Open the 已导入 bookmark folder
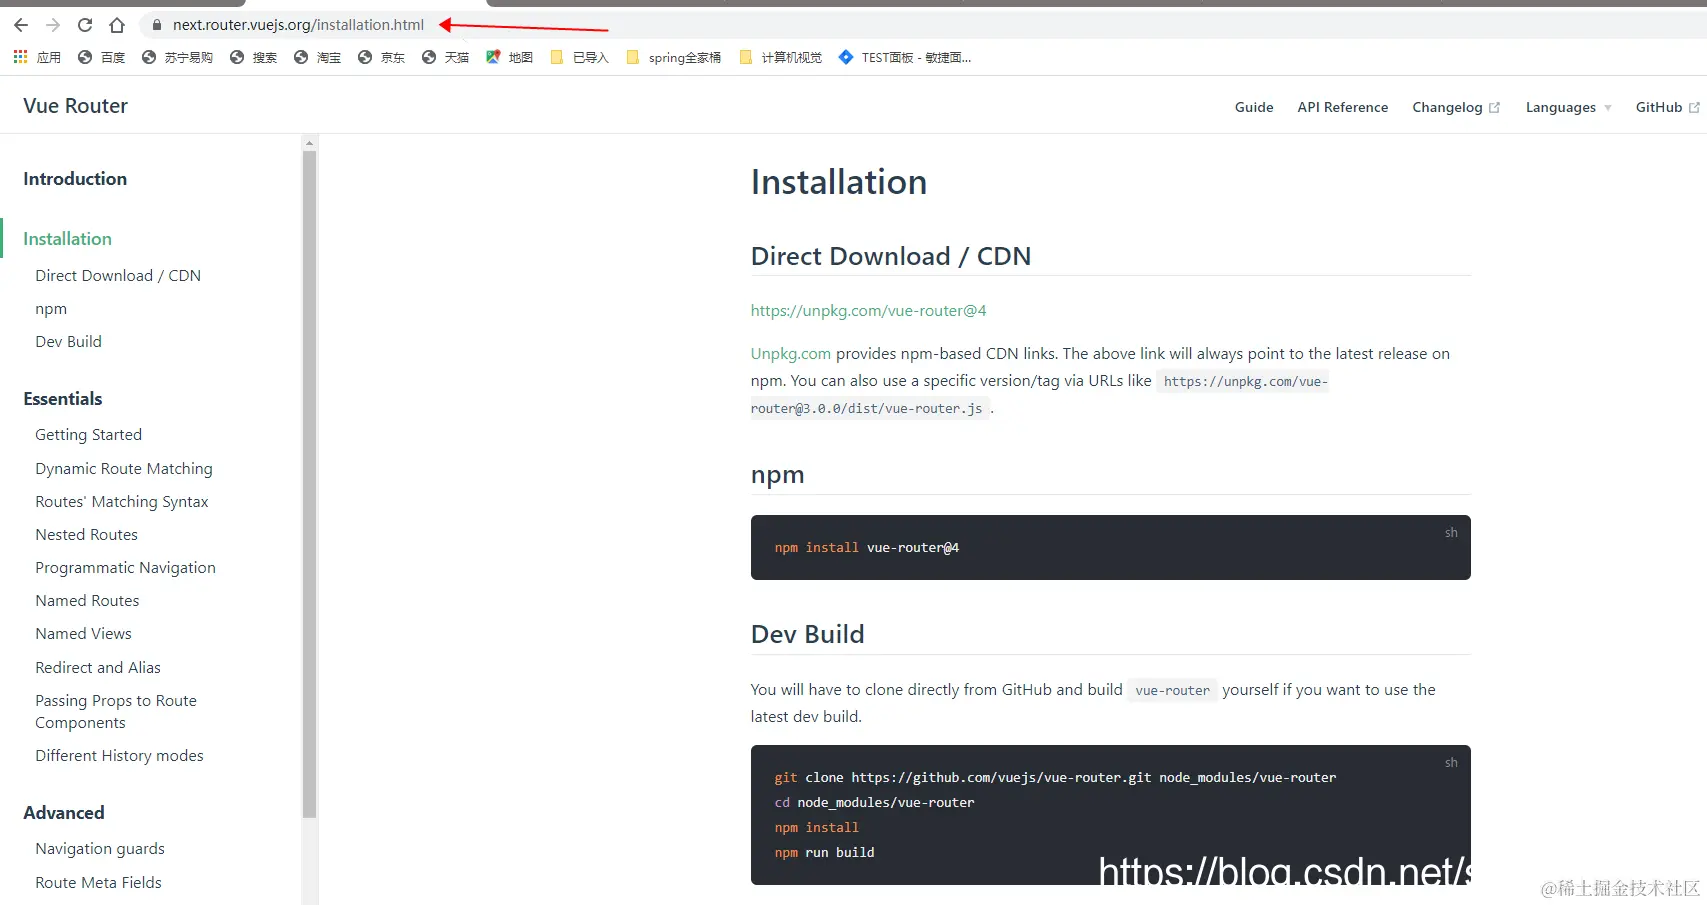Viewport: 1707px width, 905px height. click(x=580, y=57)
